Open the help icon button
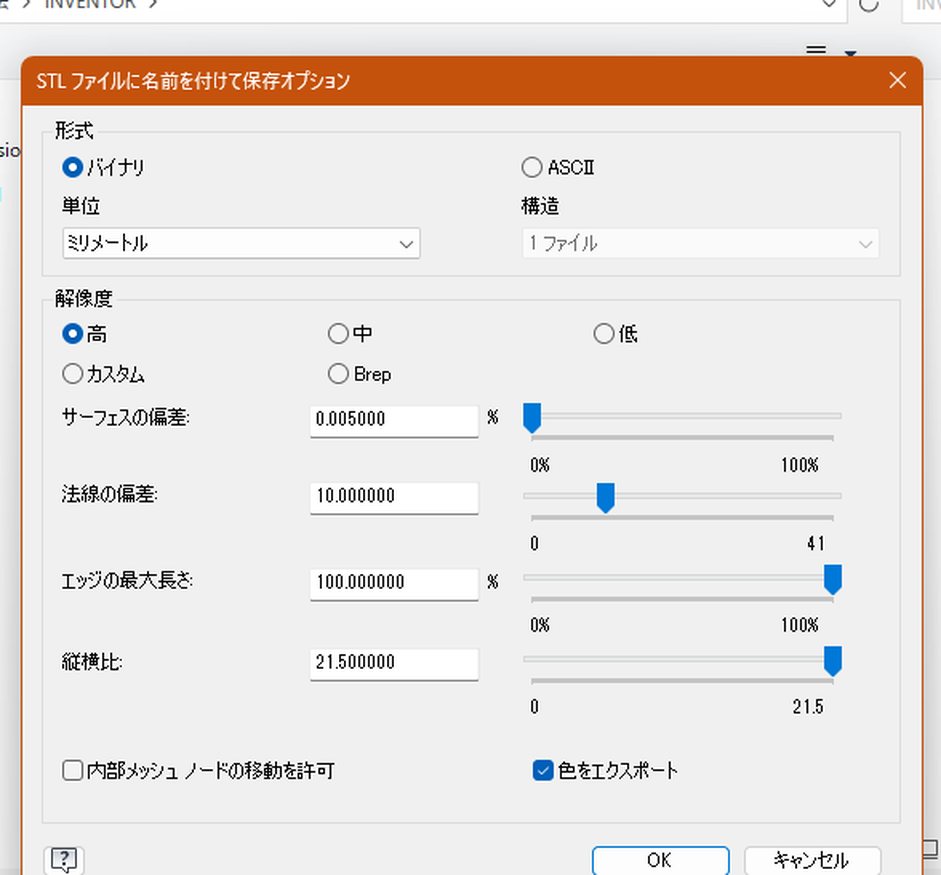This screenshot has width=941, height=875. point(64,860)
